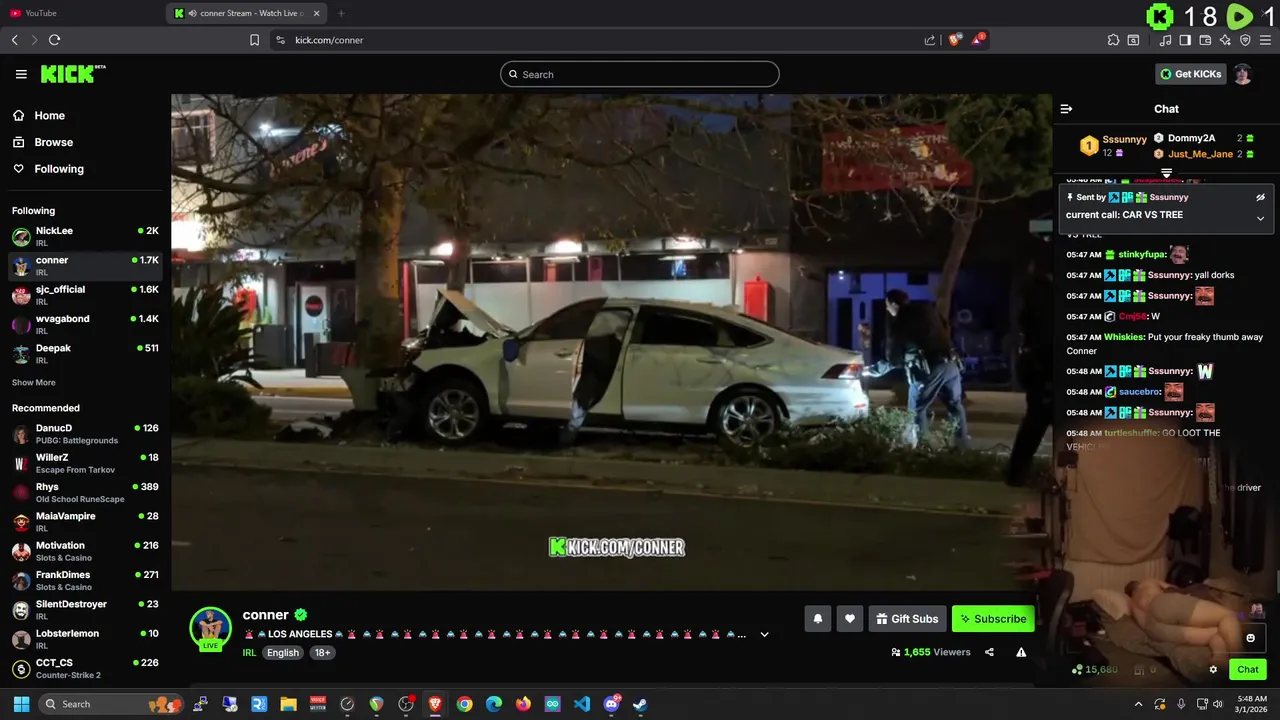Toggle the browser sidebar panel
This screenshot has height=720, width=1280.
[x=1185, y=40]
